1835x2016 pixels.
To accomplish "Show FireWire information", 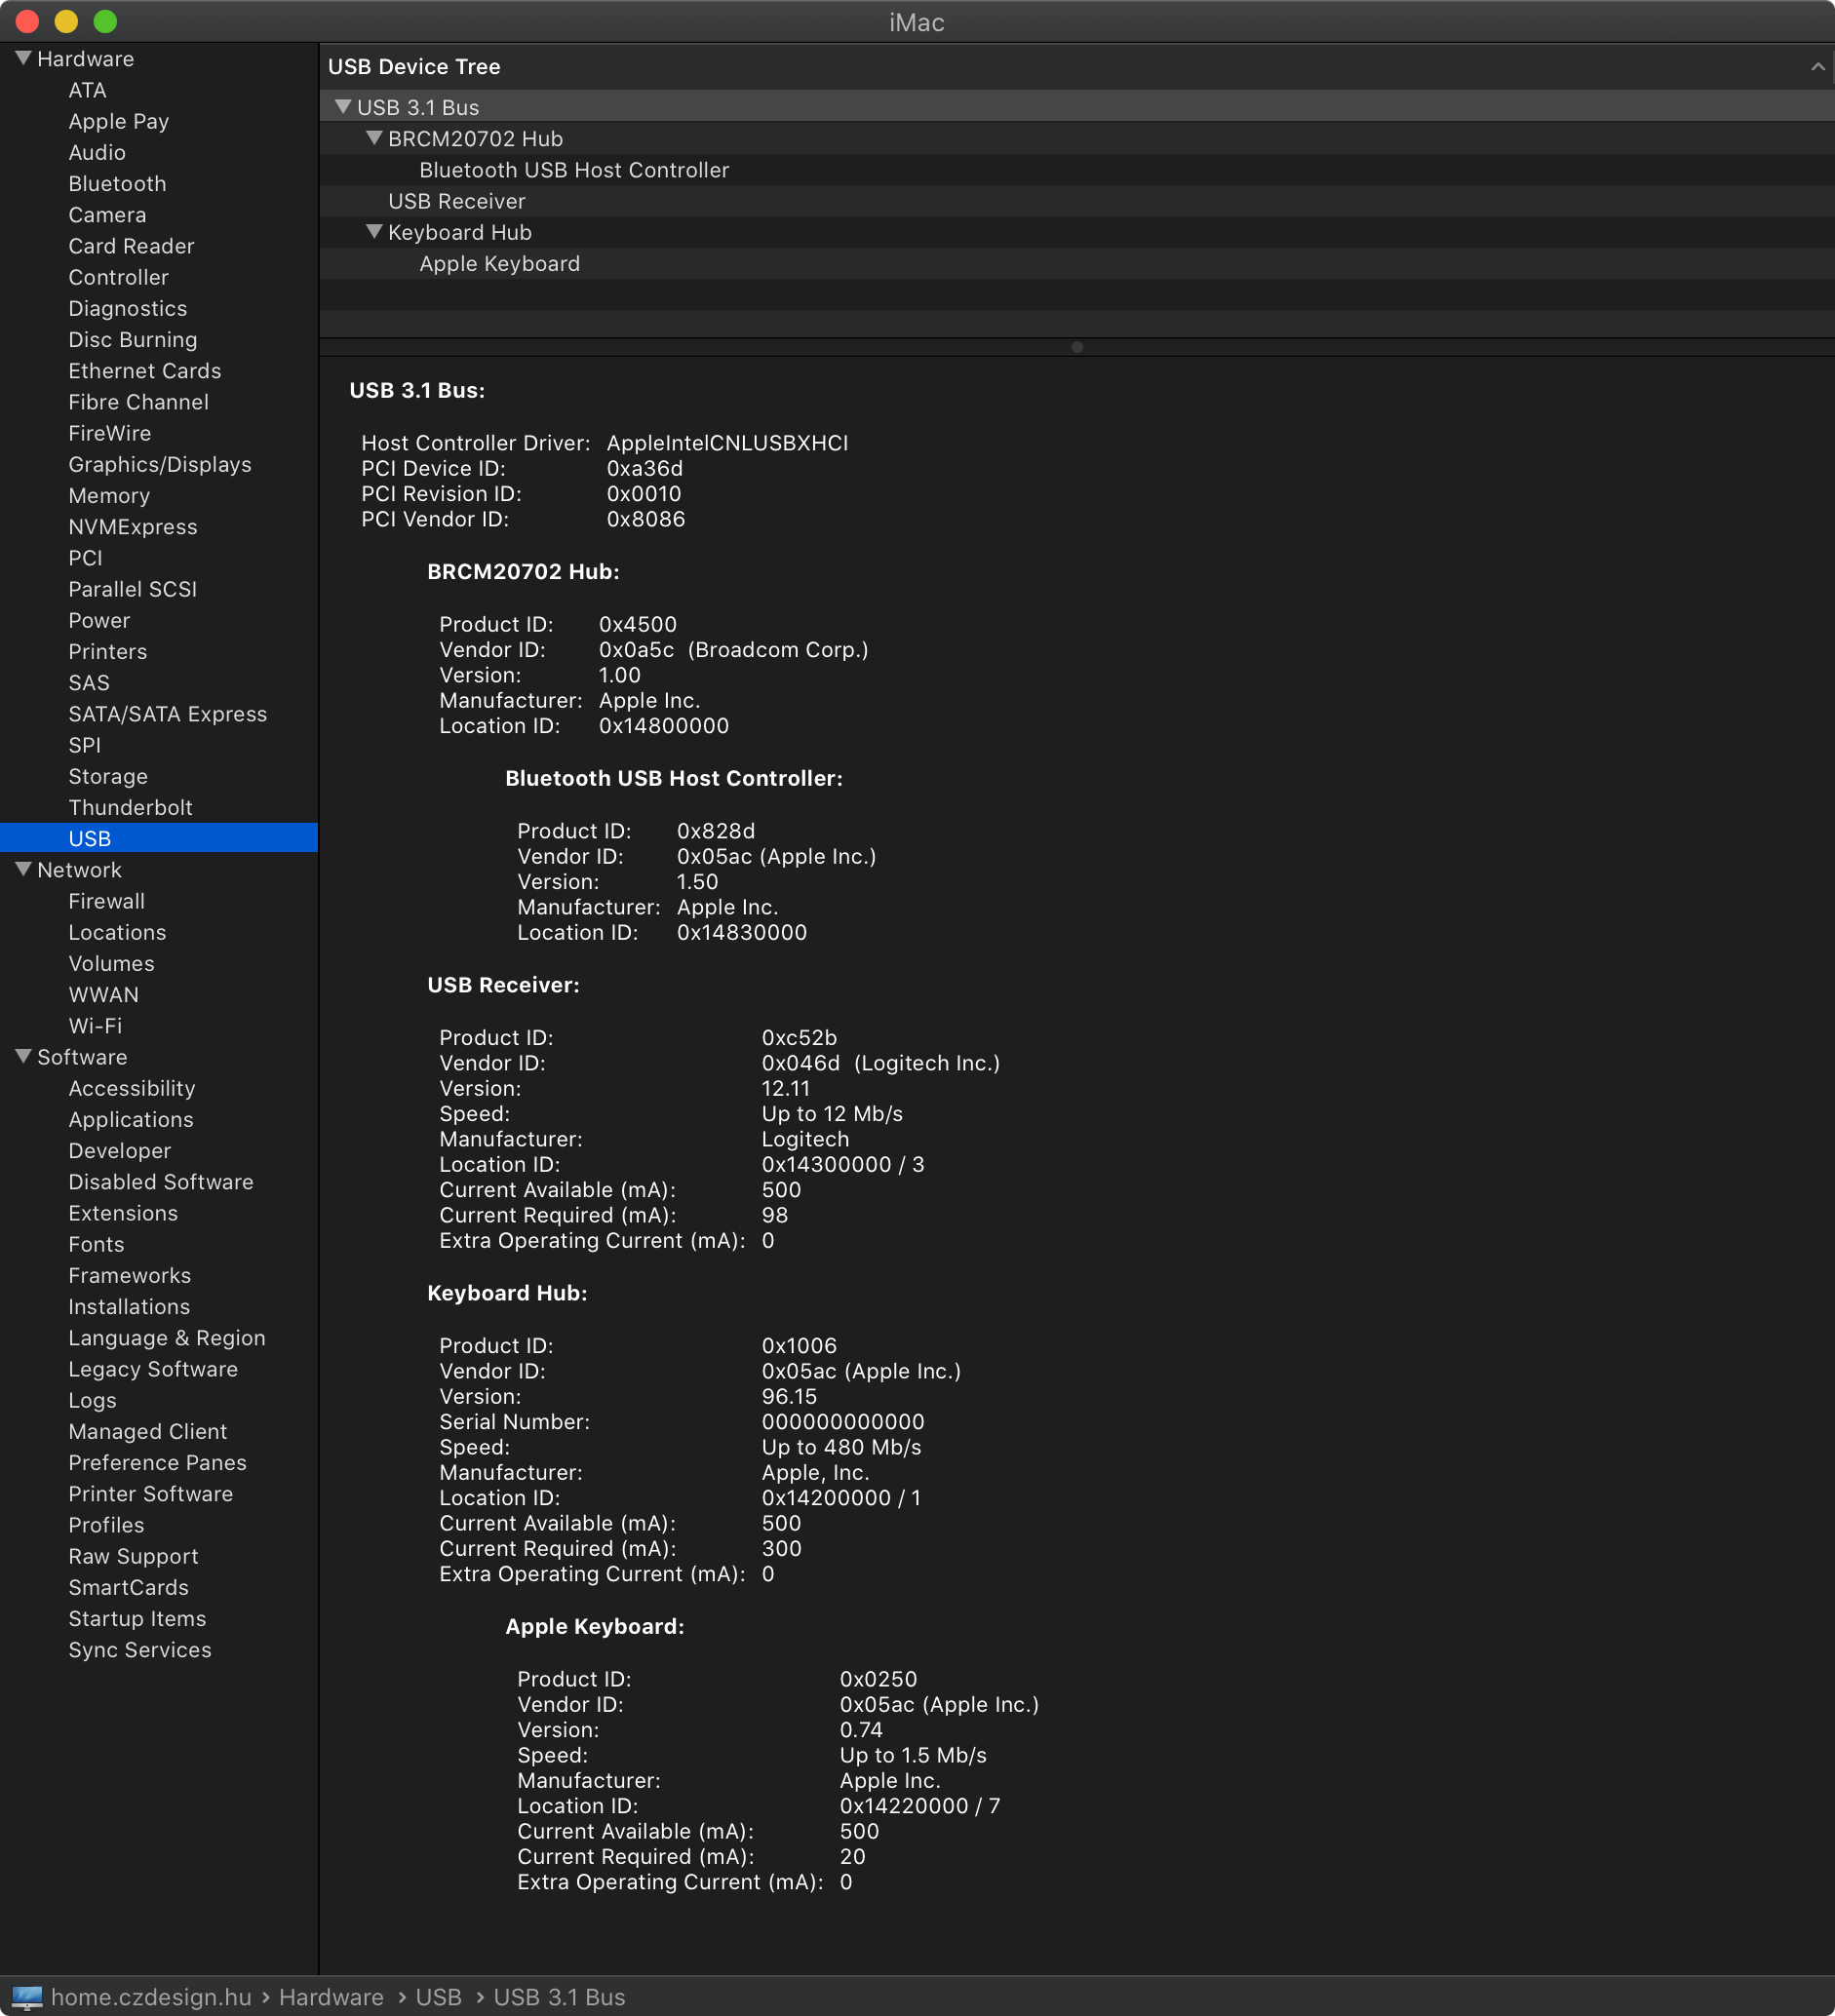I will 109,433.
